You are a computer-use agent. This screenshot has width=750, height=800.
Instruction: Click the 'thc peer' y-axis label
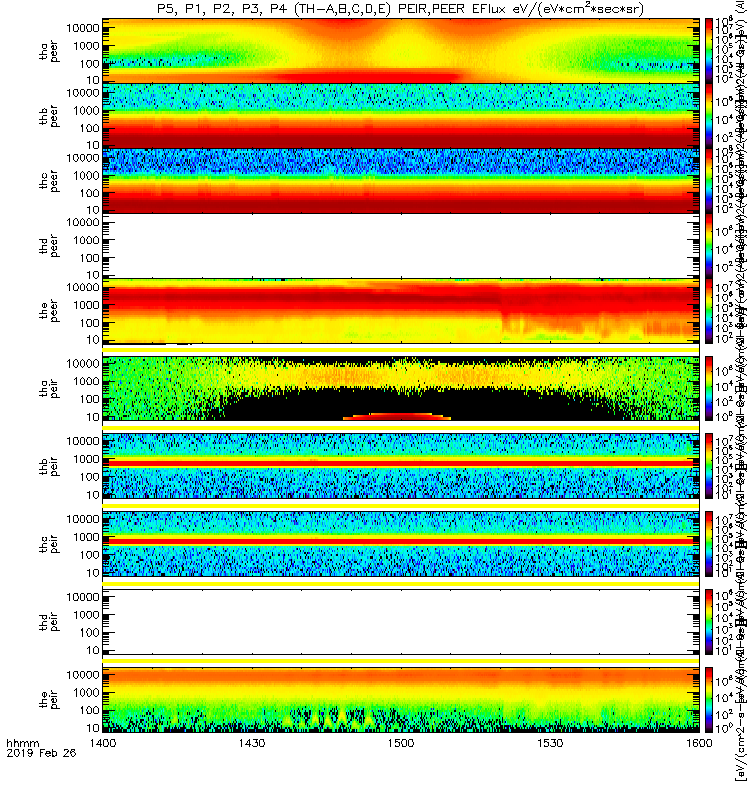(49, 182)
